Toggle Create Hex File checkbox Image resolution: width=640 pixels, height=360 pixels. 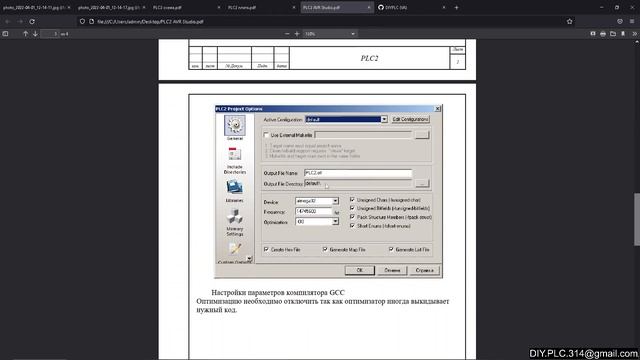point(266,249)
